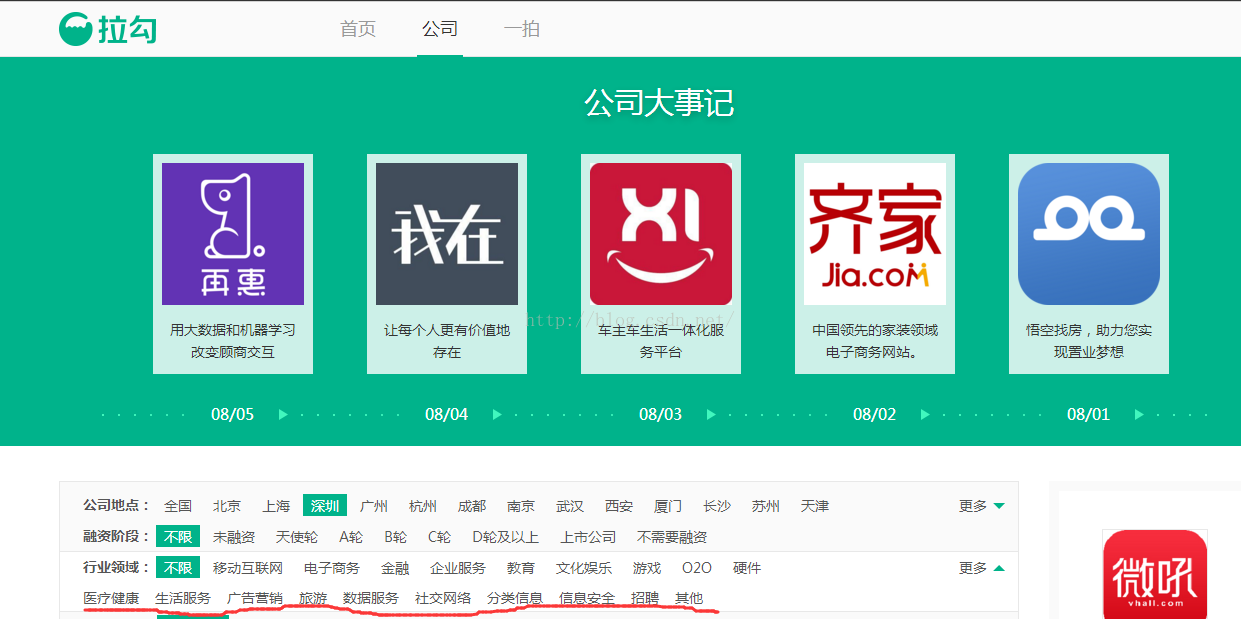Image resolution: width=1241 pixels, height=619 pixels.
Task: Filter by C轮 funding stage
Action: [x=439, y=537]
